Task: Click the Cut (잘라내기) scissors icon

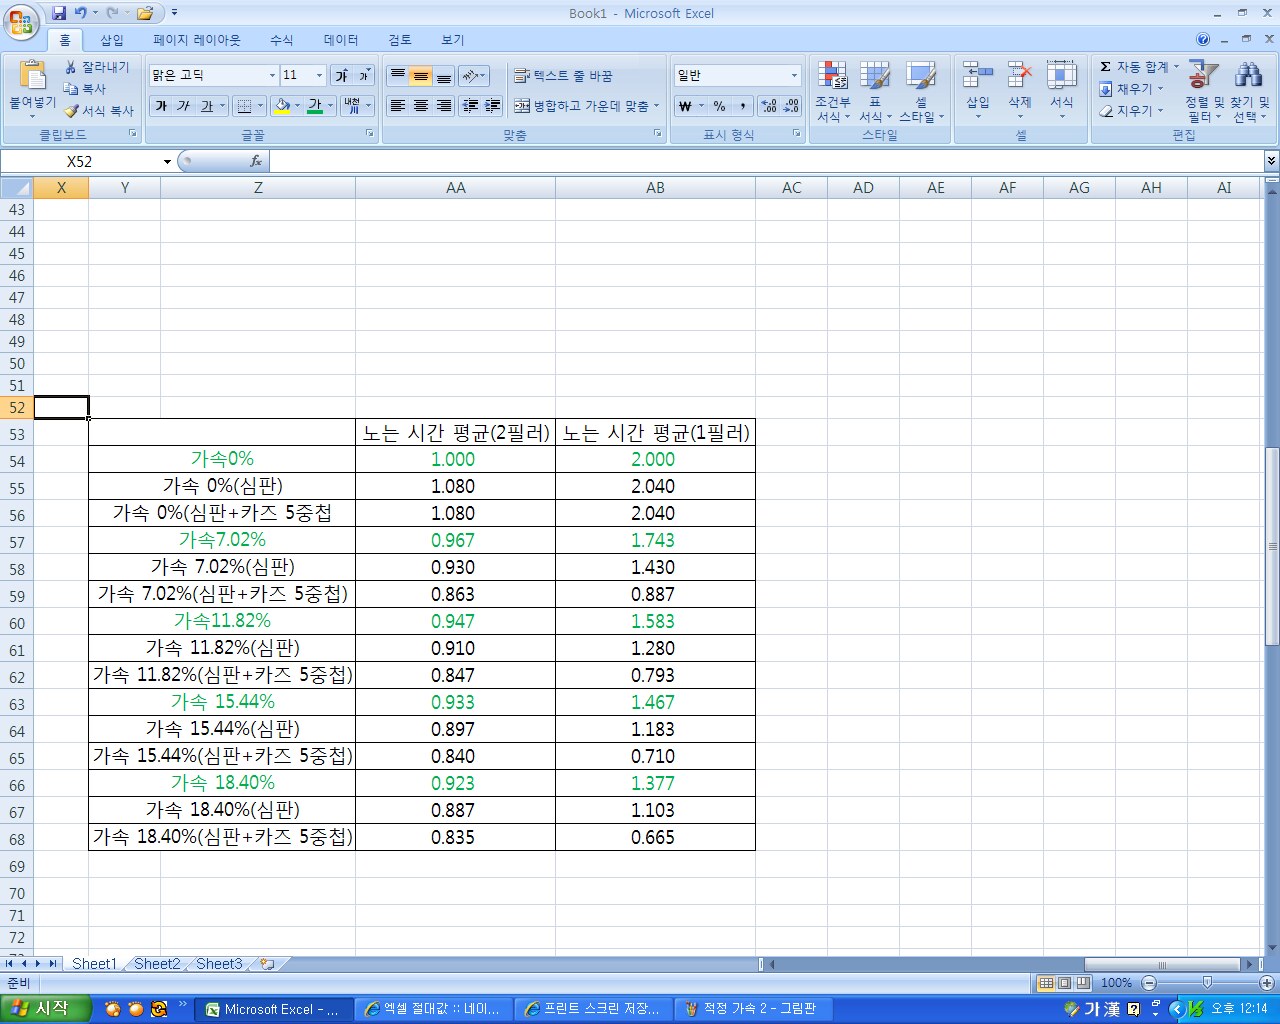Action: coord(71,67)
